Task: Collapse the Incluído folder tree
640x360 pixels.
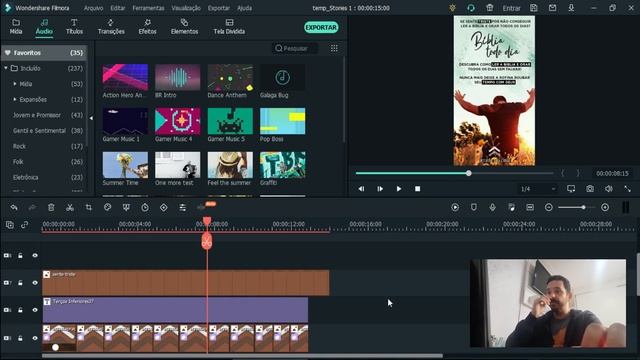Action: [x=6, y=68]
